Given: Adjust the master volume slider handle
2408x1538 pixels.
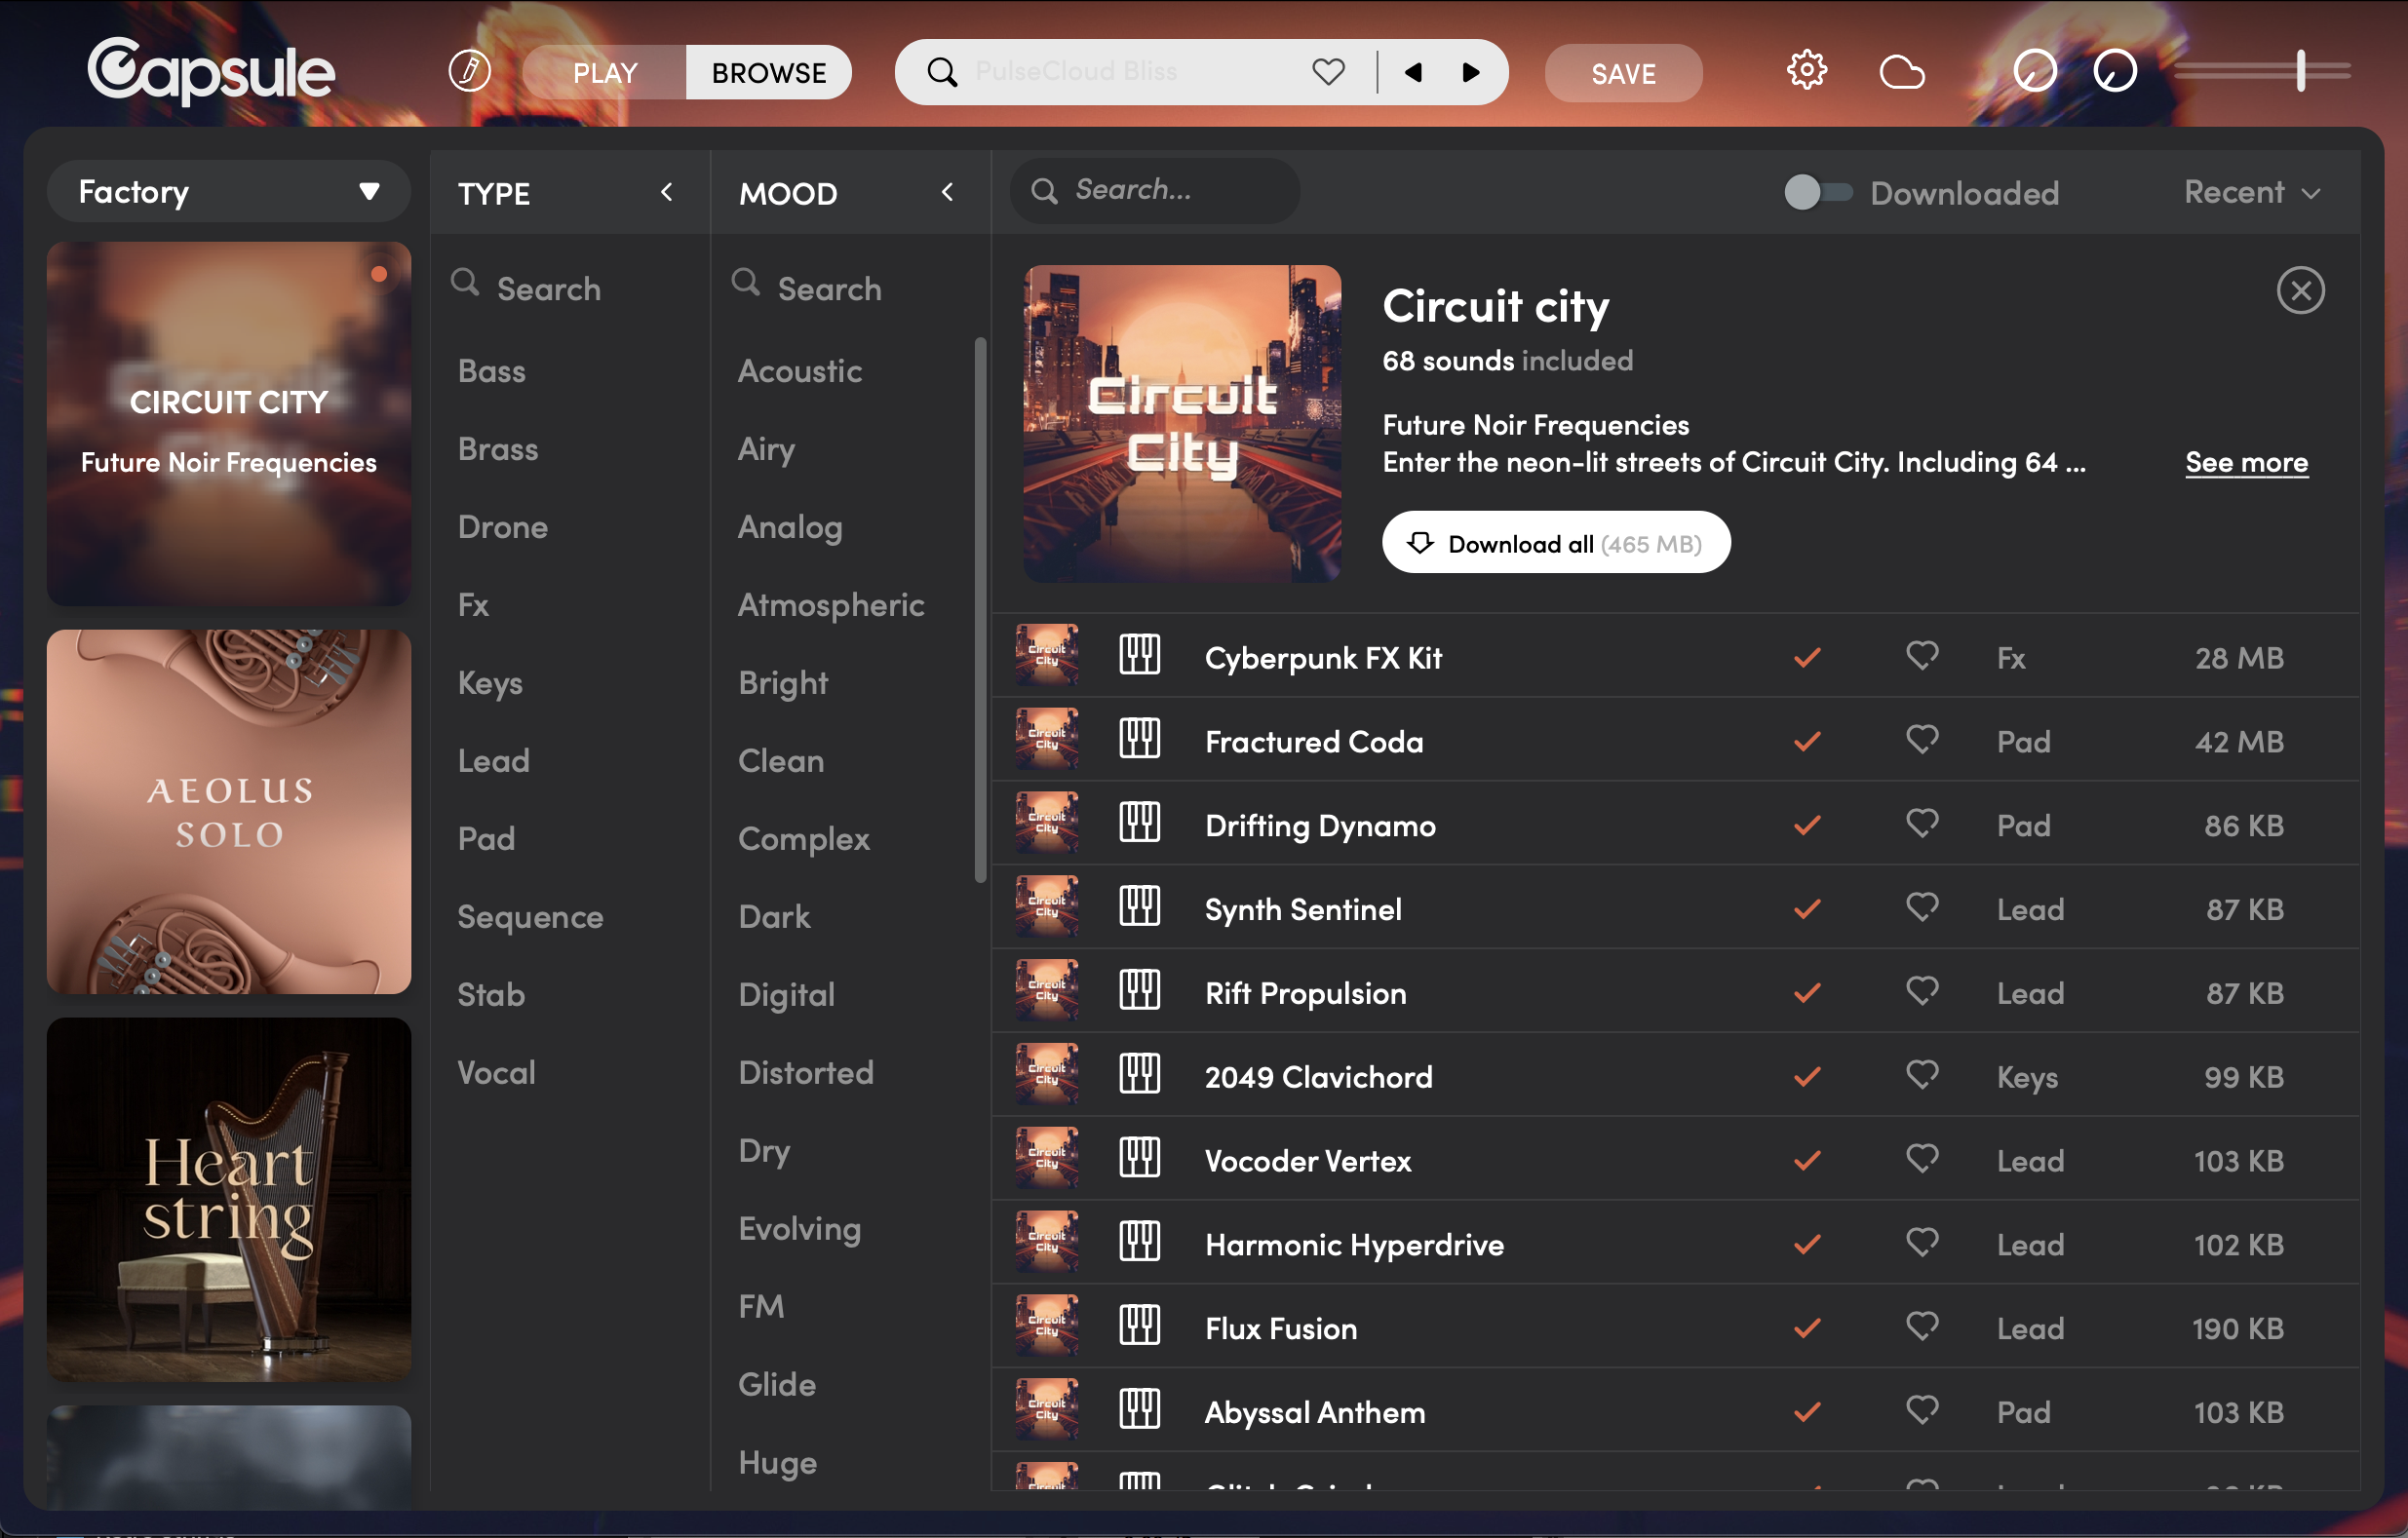Looking at the screenshot, I should click(2300, 71).
